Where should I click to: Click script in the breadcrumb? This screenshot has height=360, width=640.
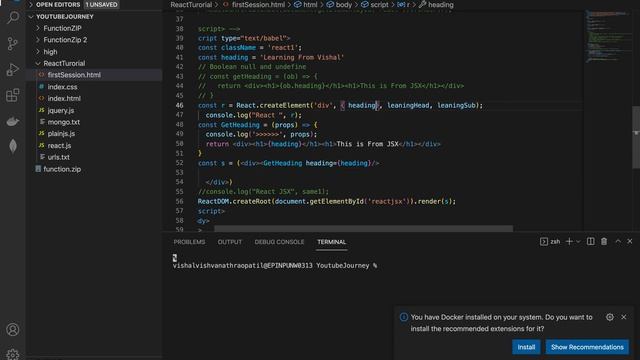pos(379,5)
